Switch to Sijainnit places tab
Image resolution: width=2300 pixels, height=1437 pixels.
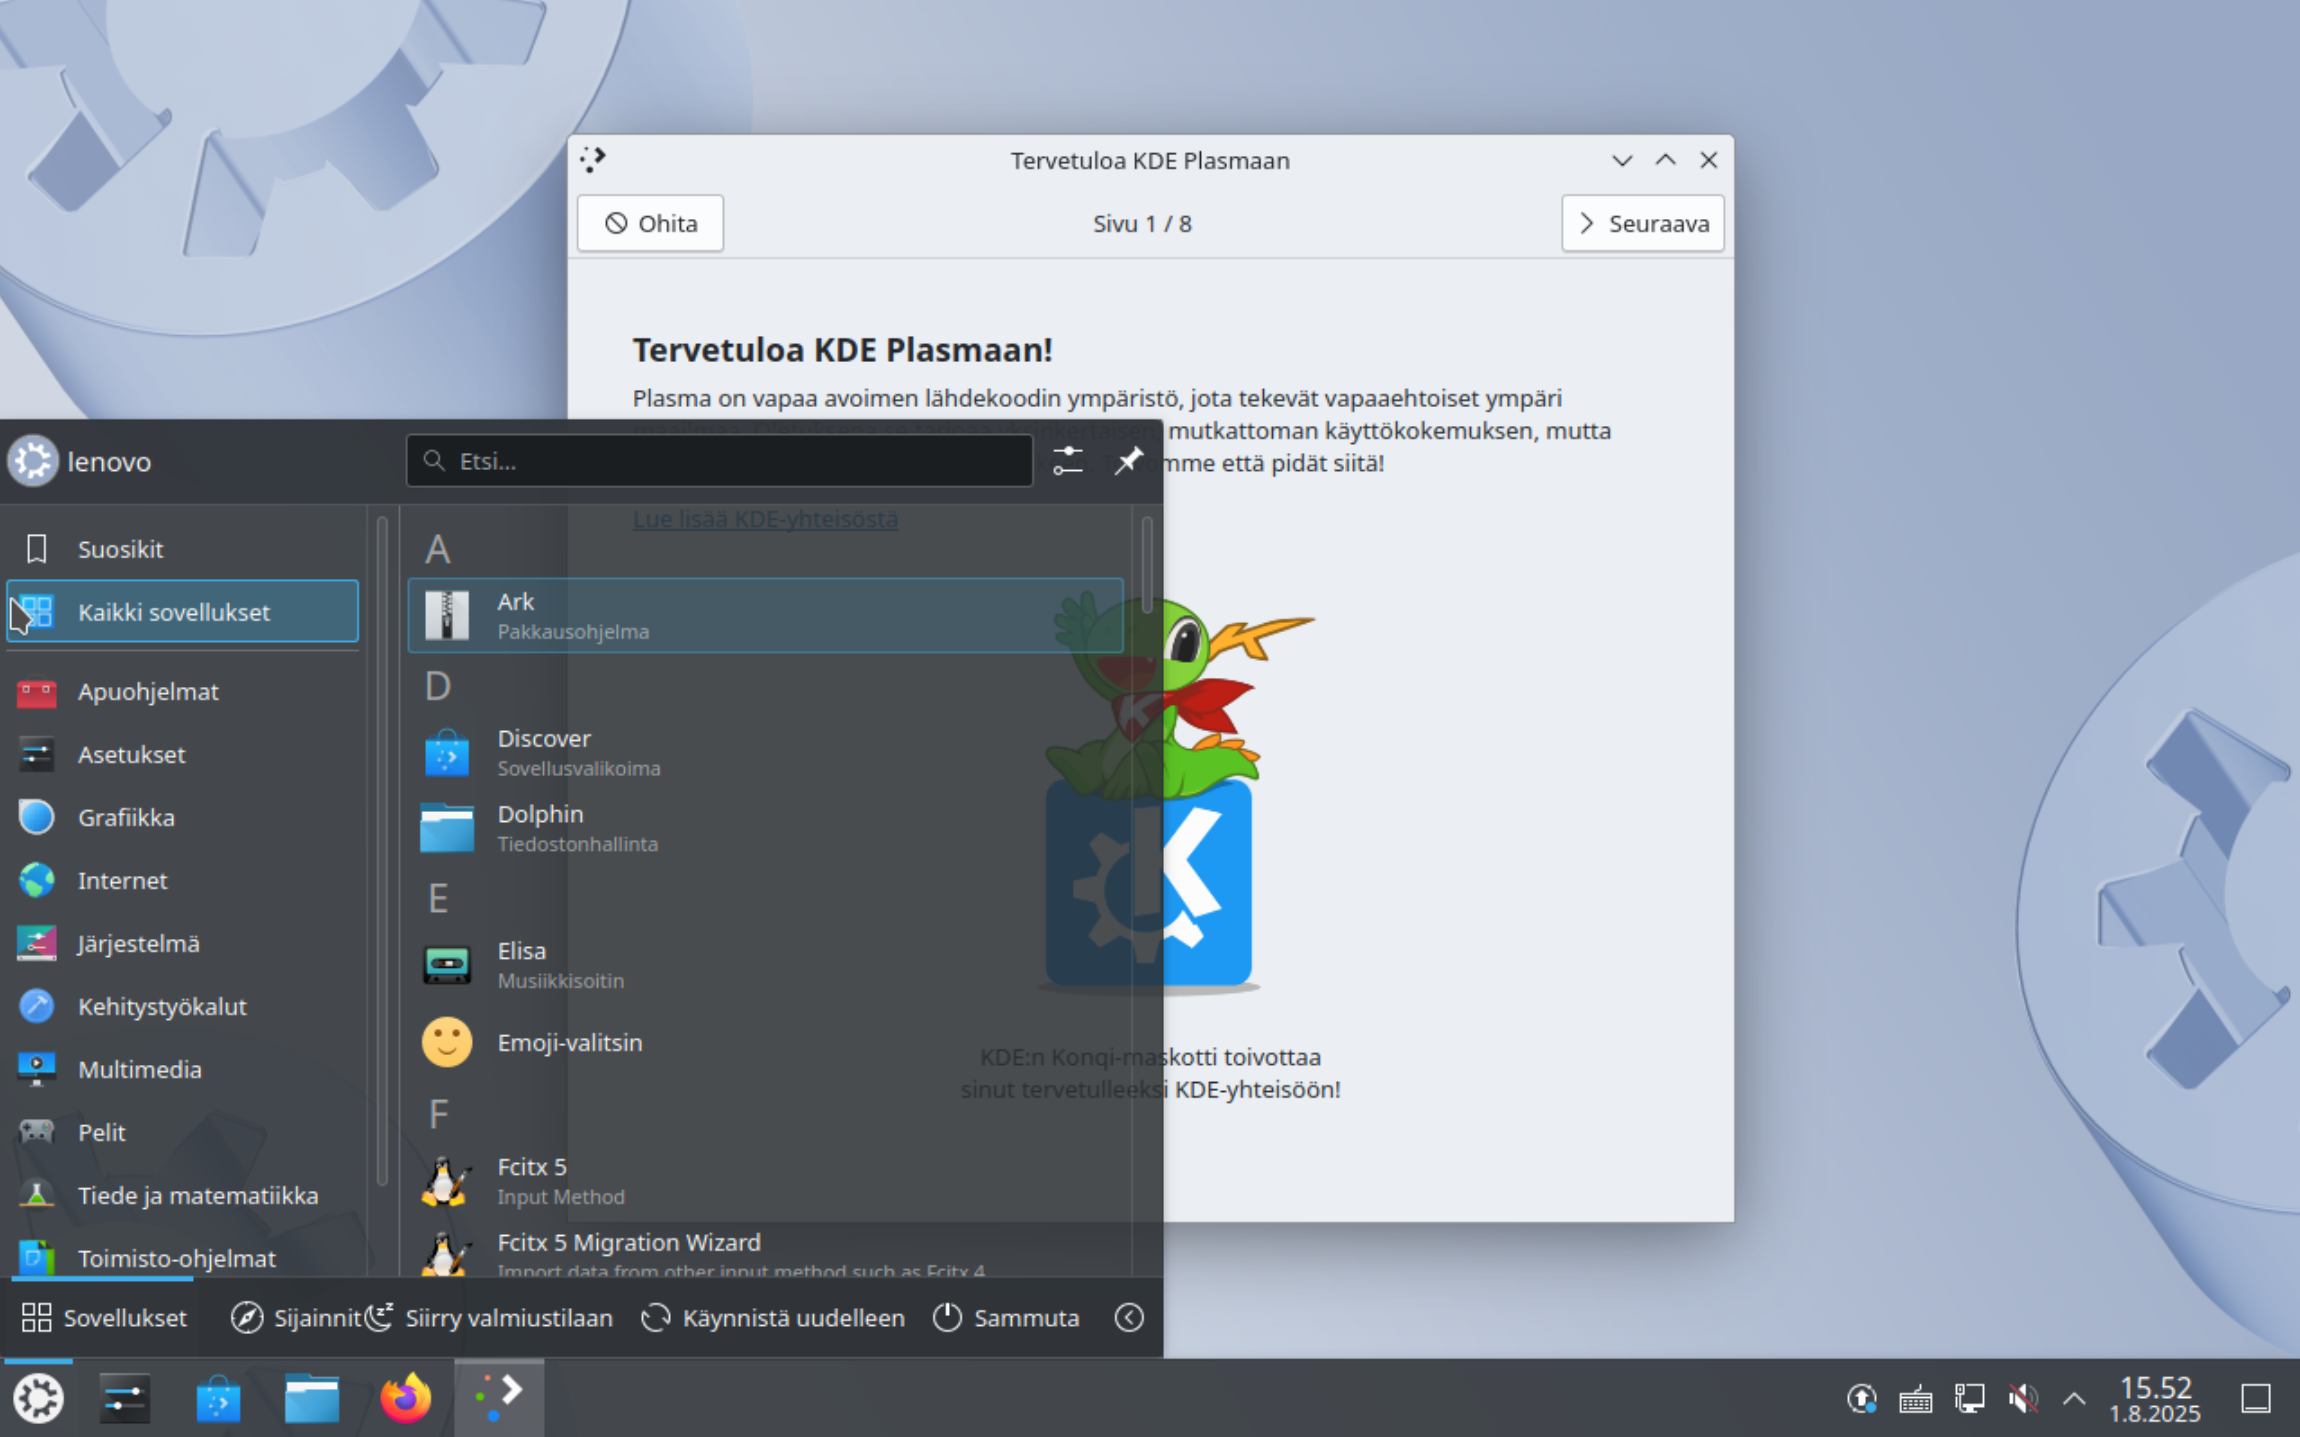tap(295, 1318)
